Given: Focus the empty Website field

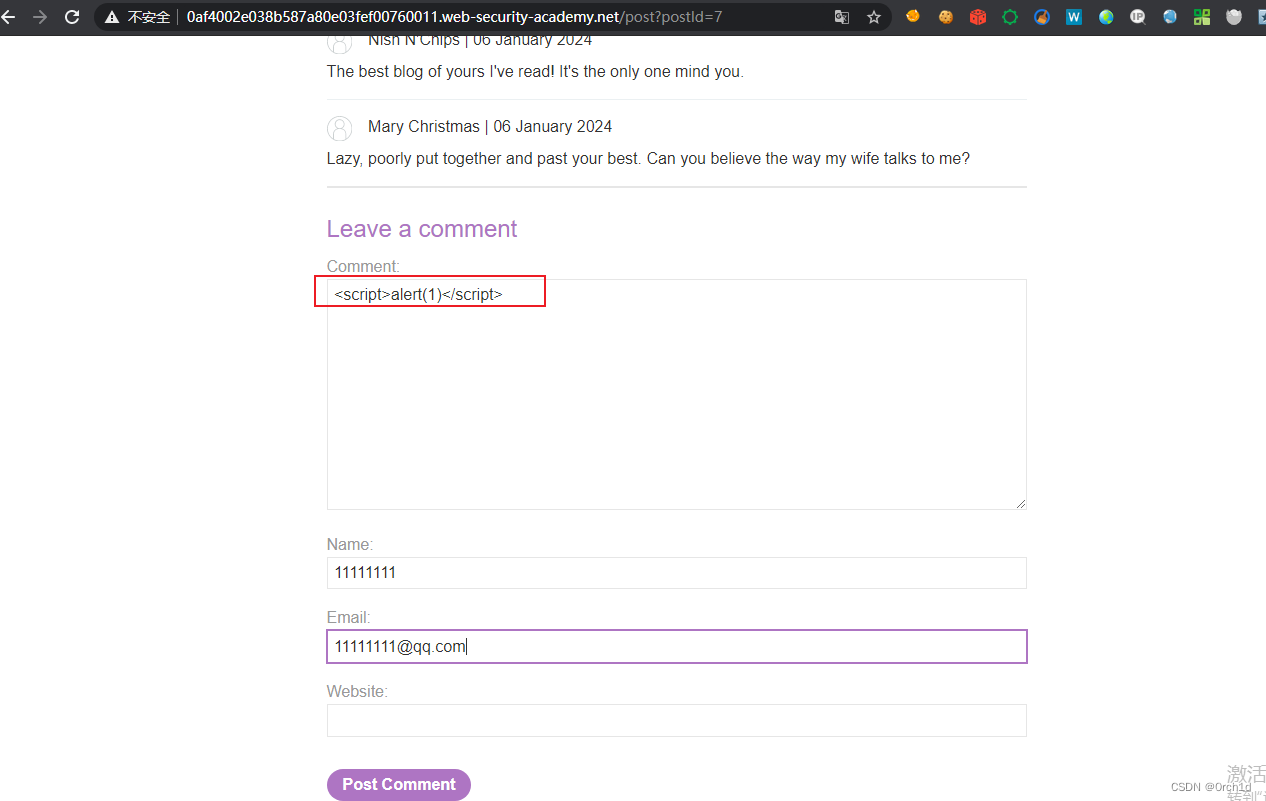Looking at the screenshot, I should click(676, 720).
